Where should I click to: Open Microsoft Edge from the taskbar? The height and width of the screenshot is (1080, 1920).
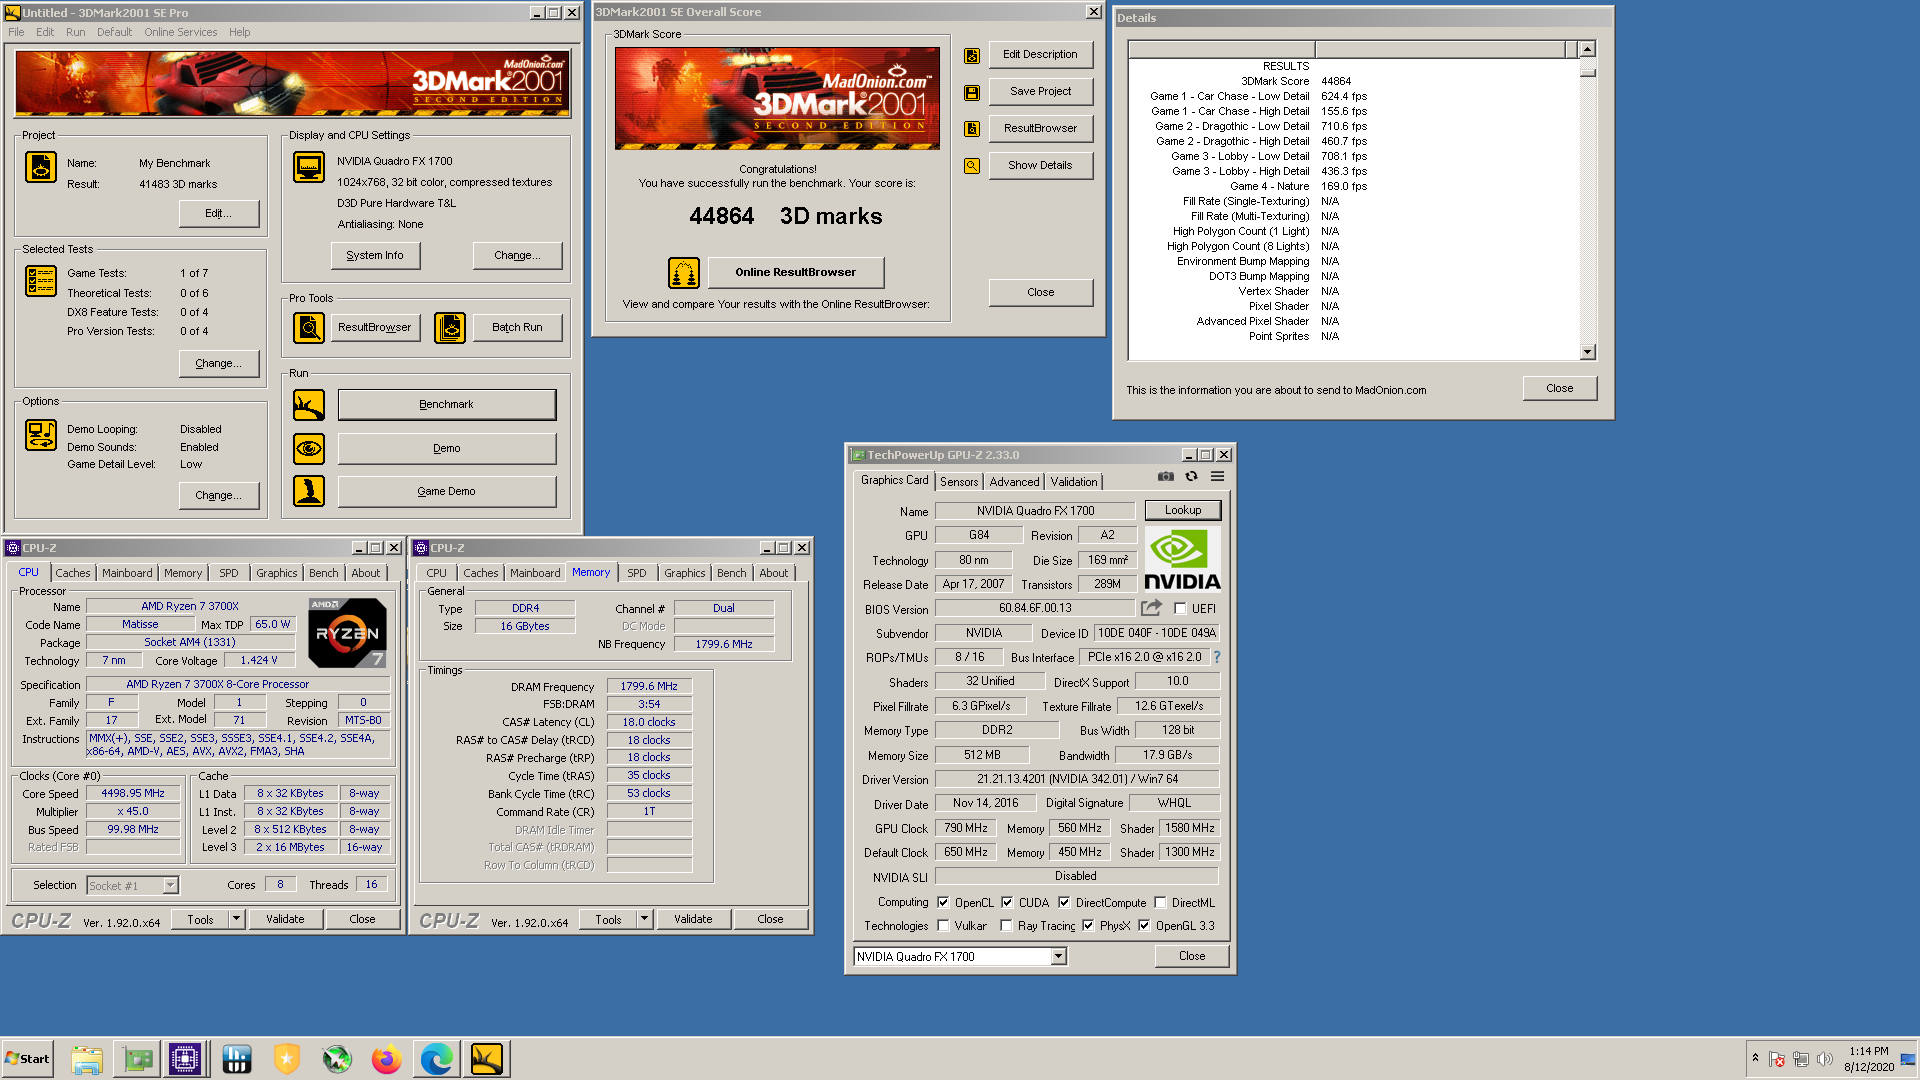[x=436, y=1059]
